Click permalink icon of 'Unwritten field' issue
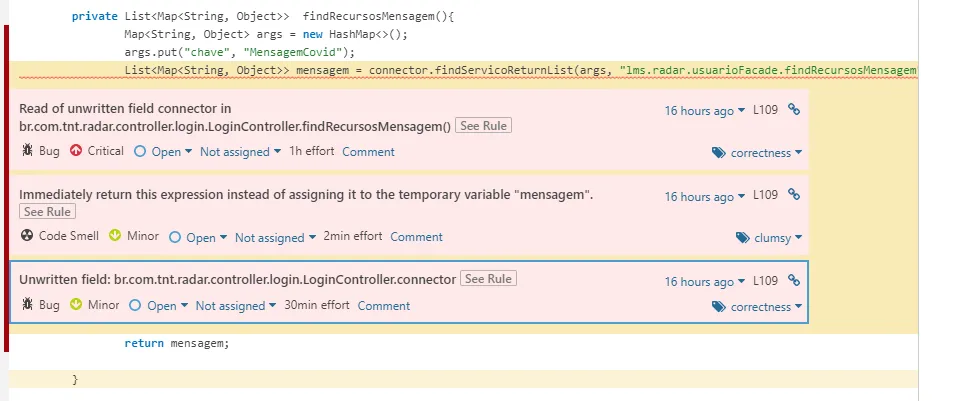Screen dimensions: 968x401 click(x=793, y=281)
